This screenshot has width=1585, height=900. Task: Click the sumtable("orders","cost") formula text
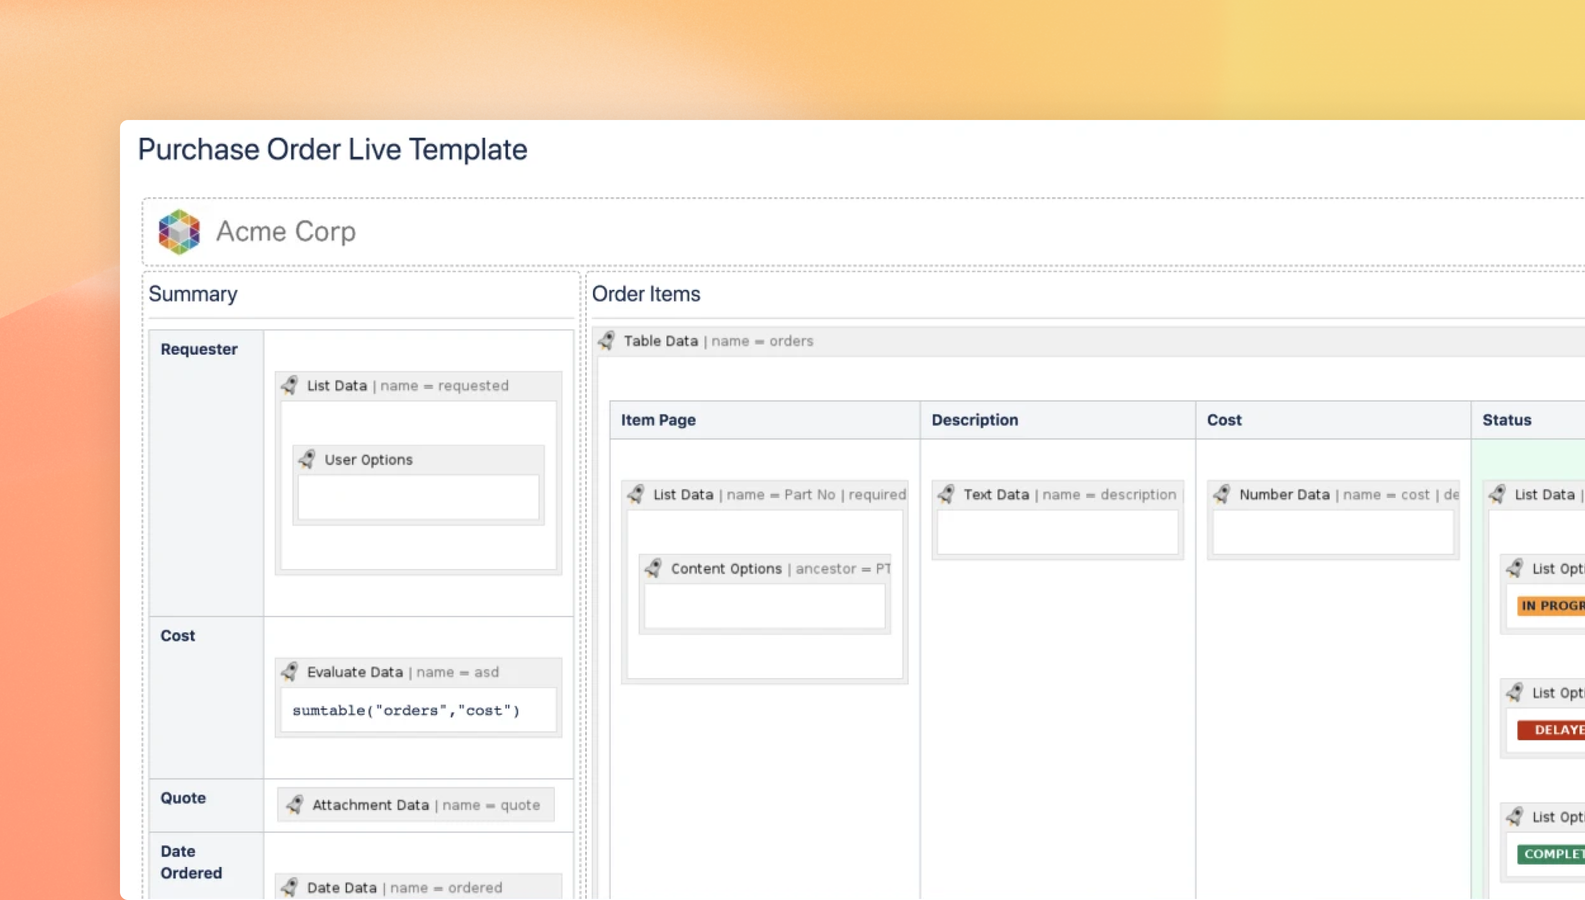coord(406,711)
